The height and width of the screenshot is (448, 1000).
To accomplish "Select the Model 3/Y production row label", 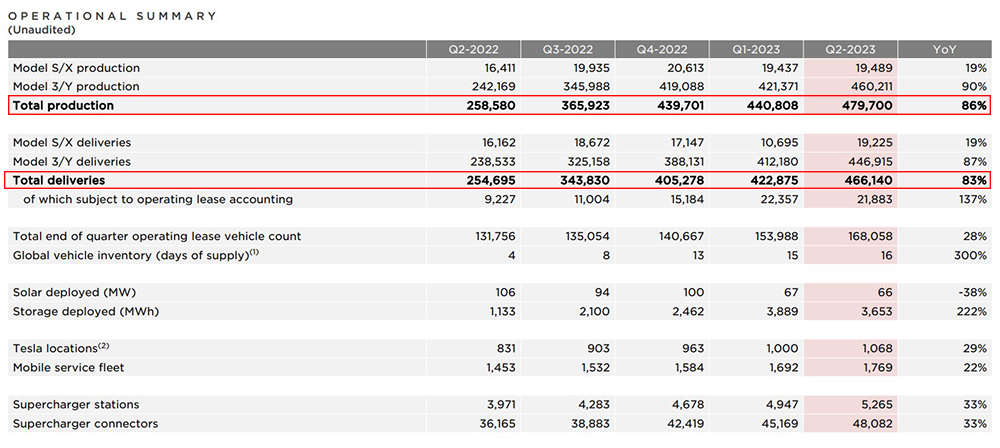I will (x=76, y=86).
